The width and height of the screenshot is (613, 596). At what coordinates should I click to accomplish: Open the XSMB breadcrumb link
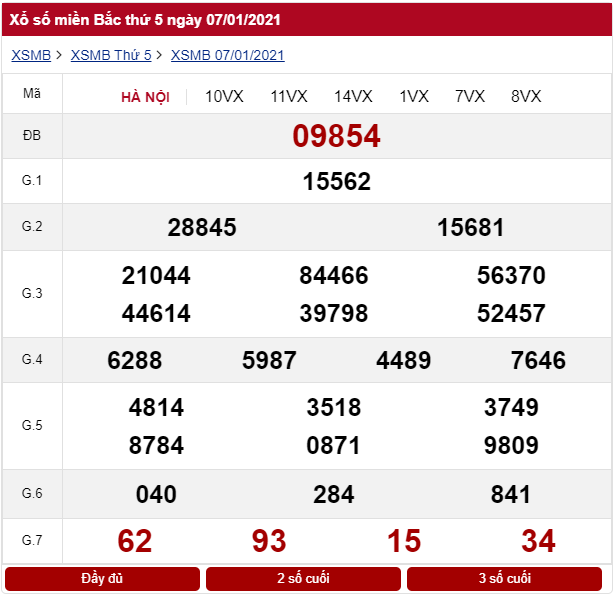pyautogui.click(x=31, y=55)
